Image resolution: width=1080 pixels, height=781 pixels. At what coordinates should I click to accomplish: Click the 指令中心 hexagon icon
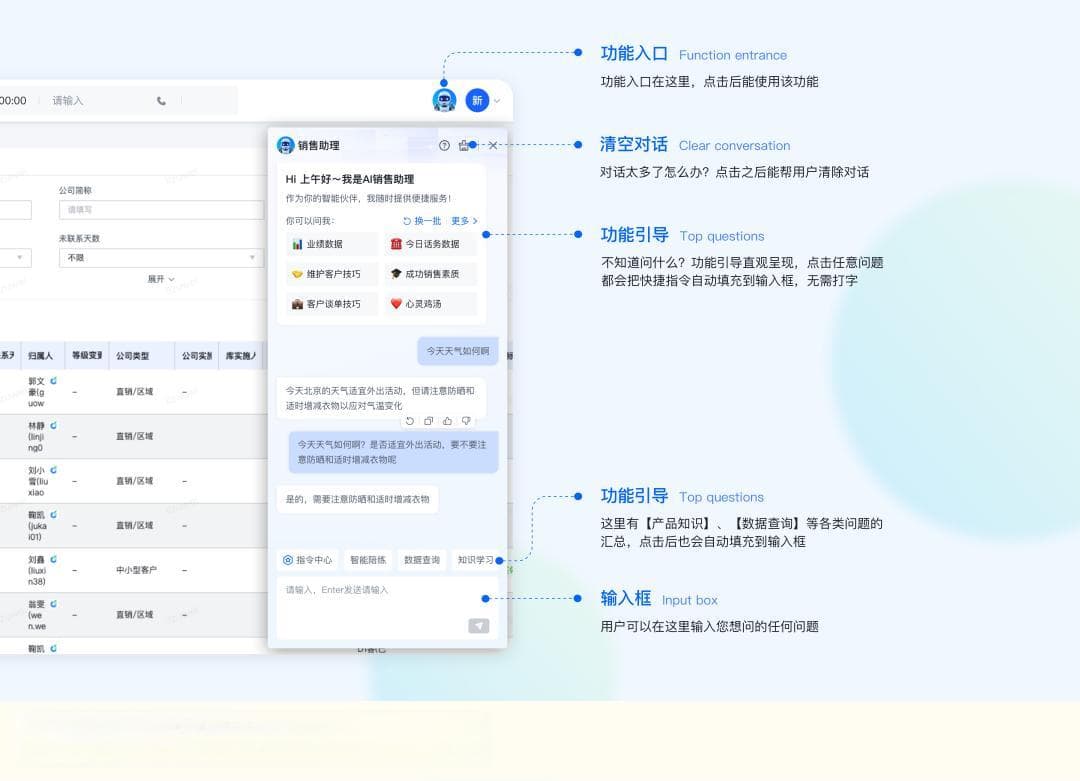(288, 560)
